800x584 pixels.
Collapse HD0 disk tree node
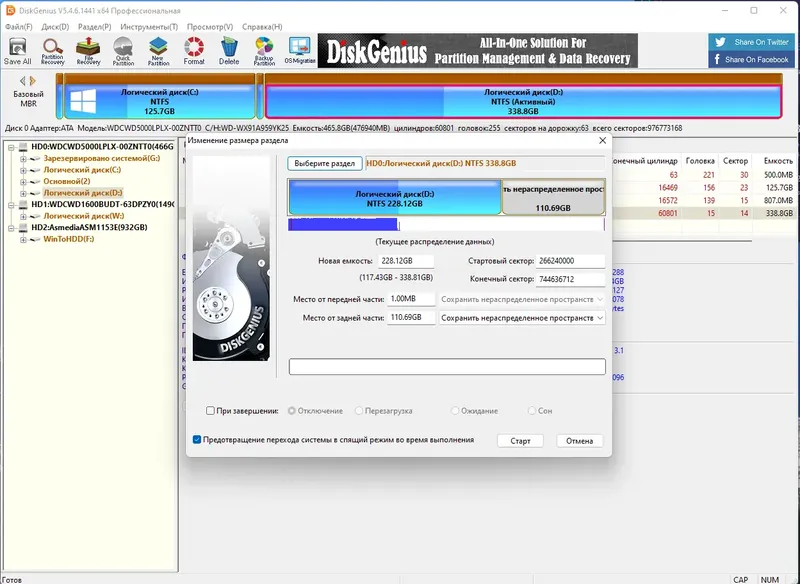(11, 147)
